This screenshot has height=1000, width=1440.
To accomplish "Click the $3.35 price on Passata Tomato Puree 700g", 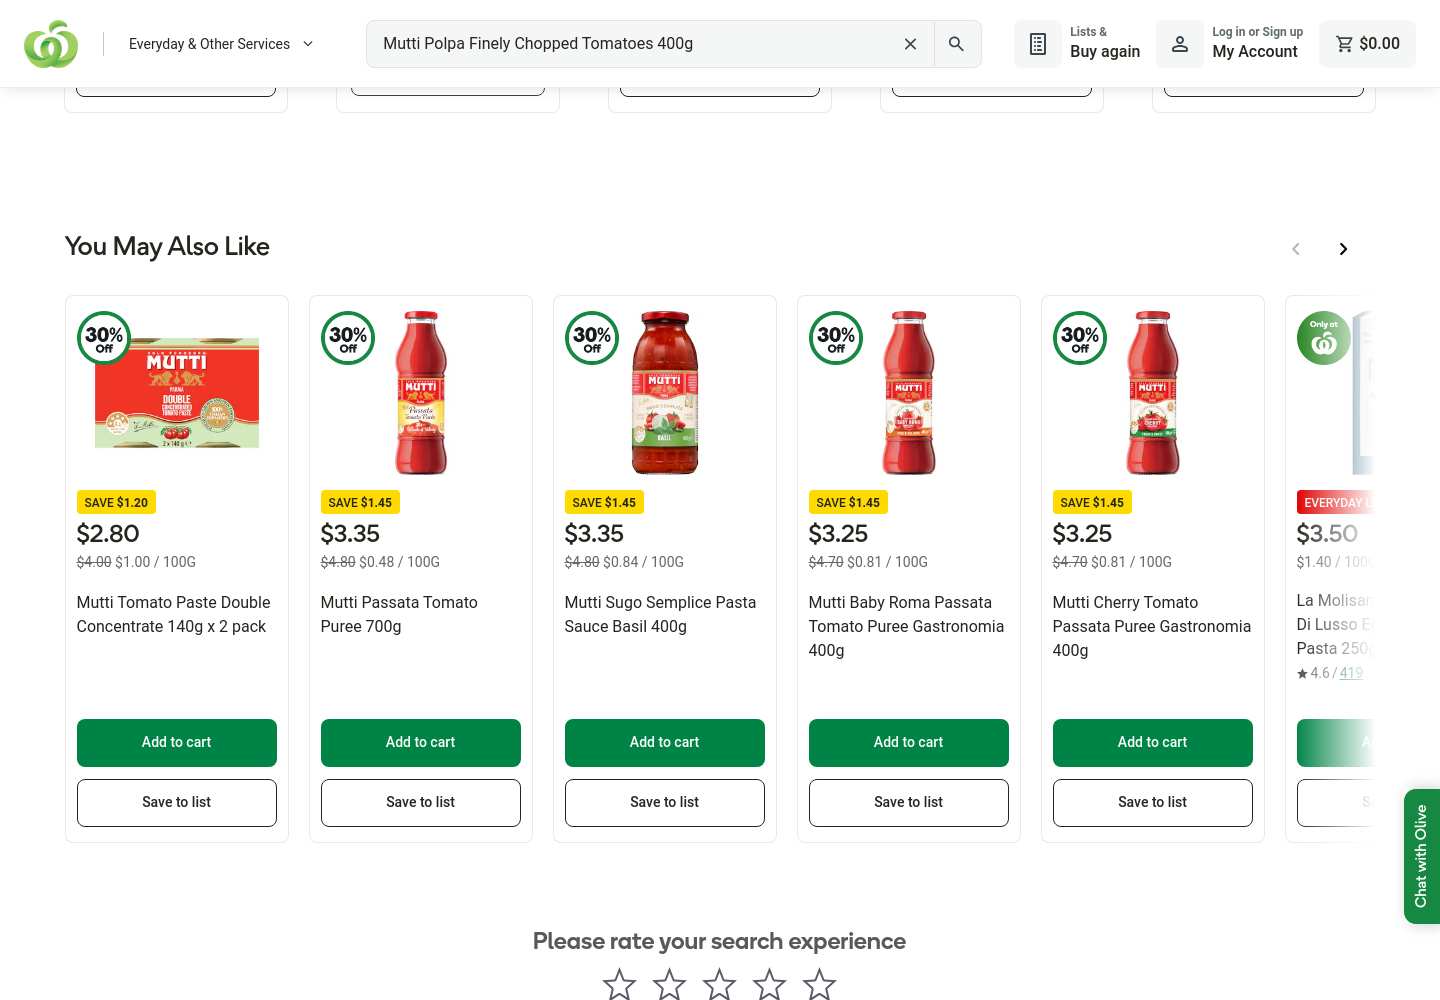I will (350, 534).
